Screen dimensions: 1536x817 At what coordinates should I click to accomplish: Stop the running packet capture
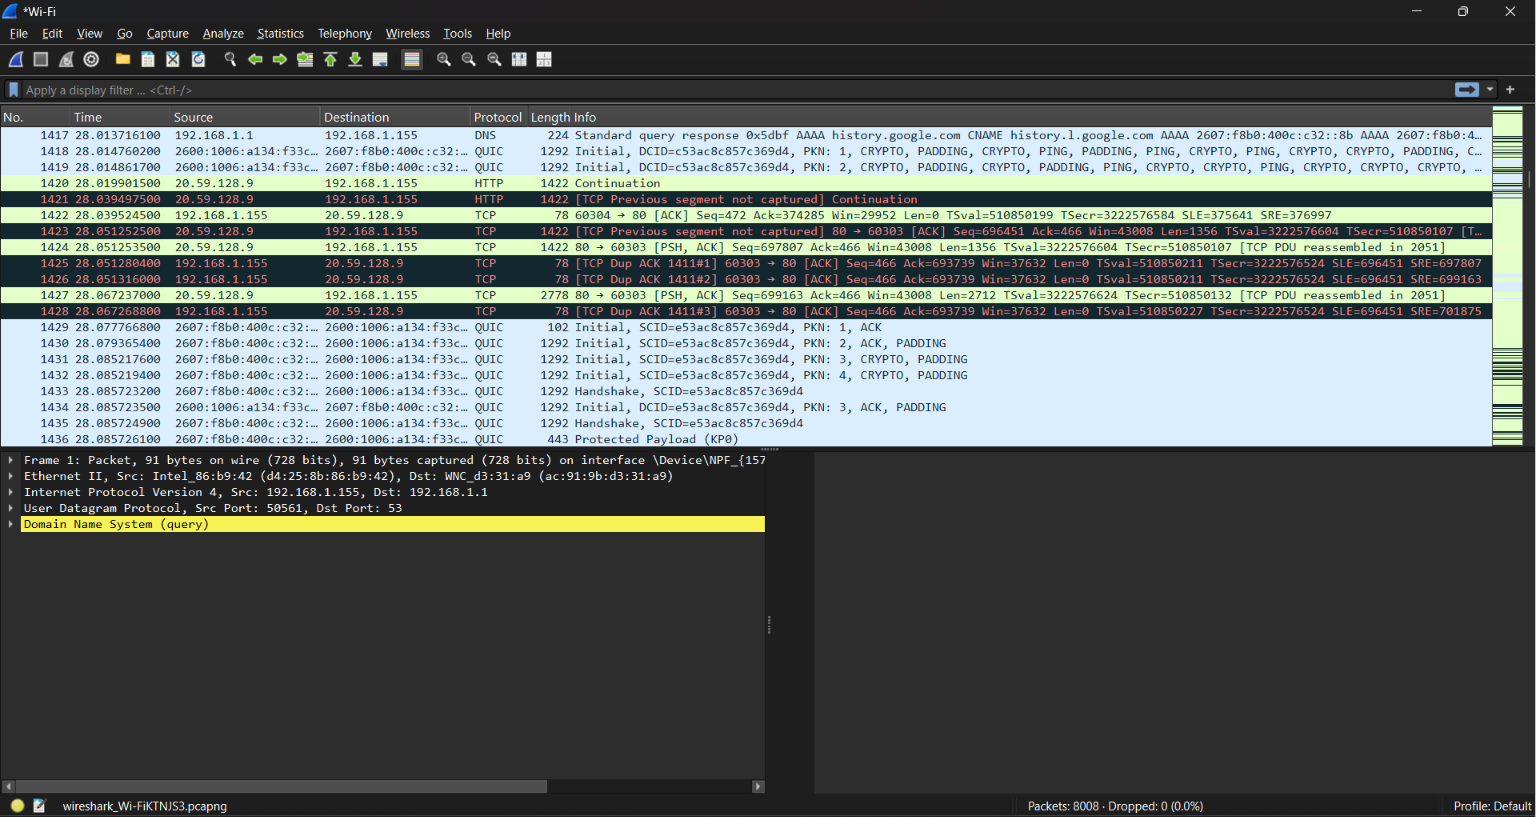(x=41, y=60)
